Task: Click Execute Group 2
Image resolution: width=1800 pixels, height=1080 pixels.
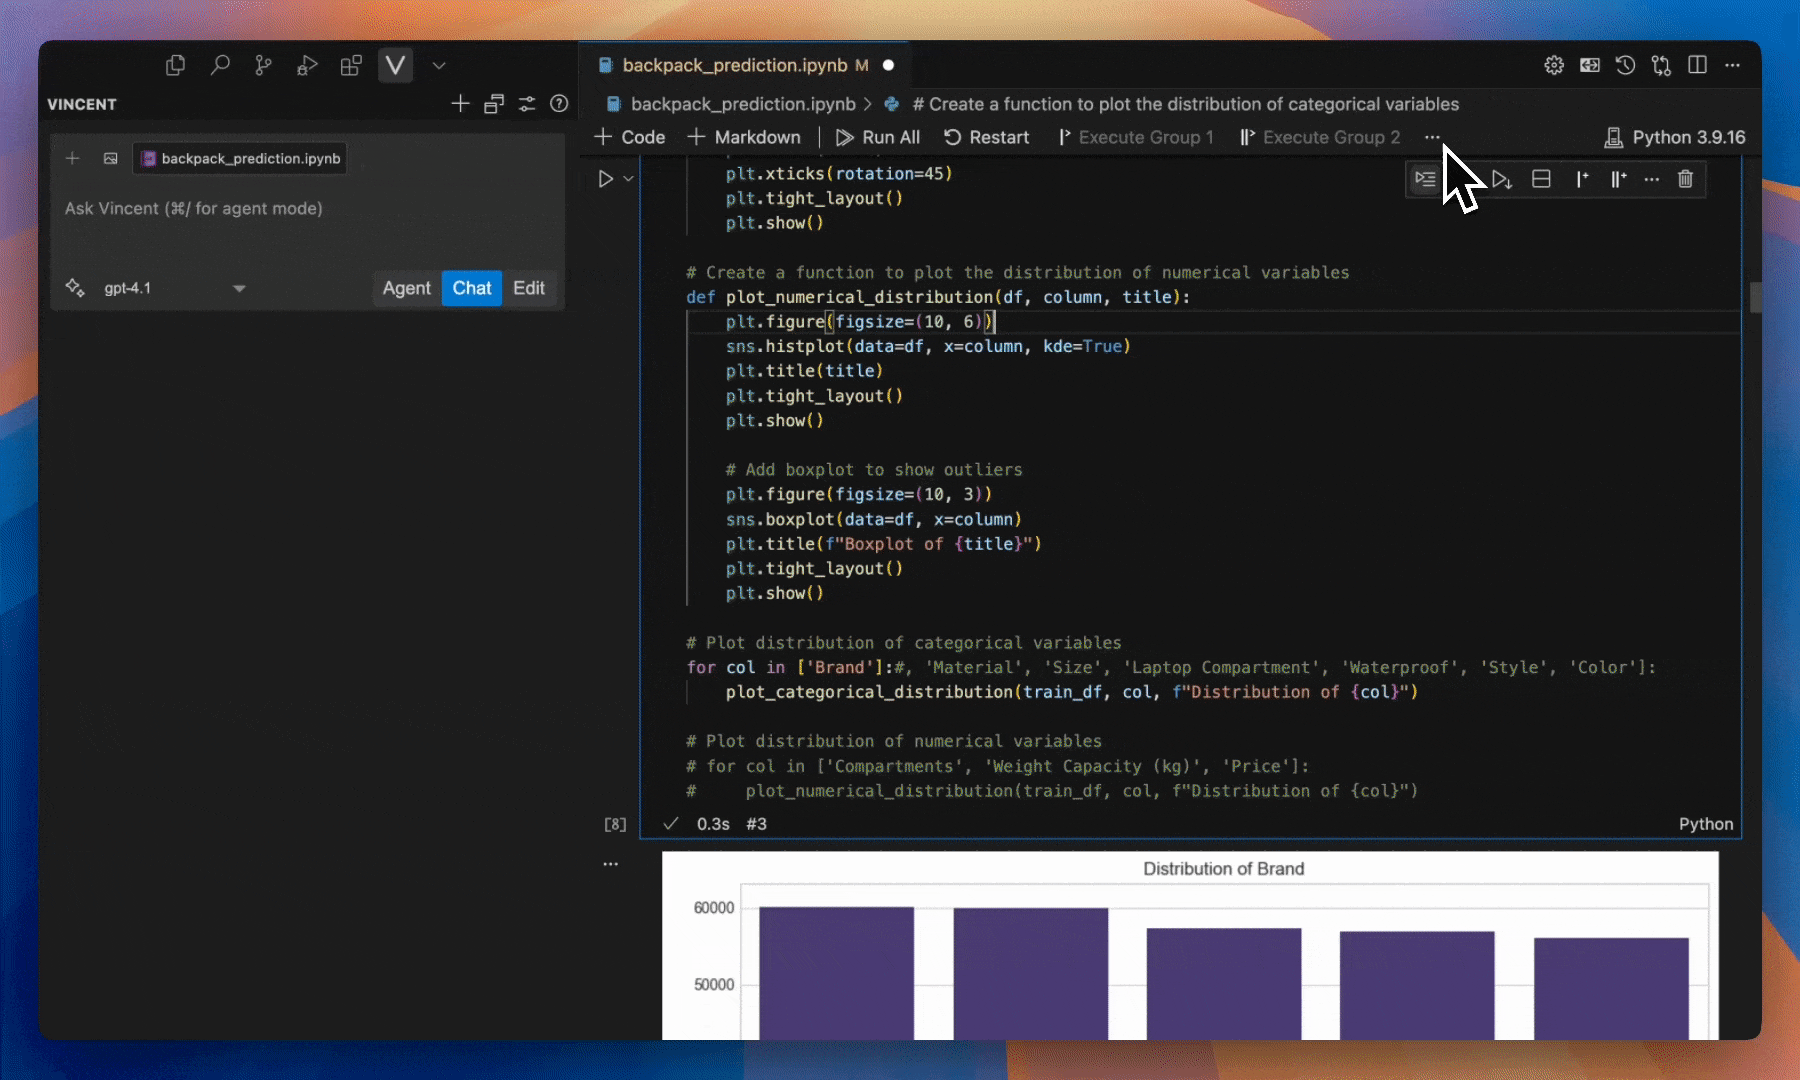Action: point(1320,137)
